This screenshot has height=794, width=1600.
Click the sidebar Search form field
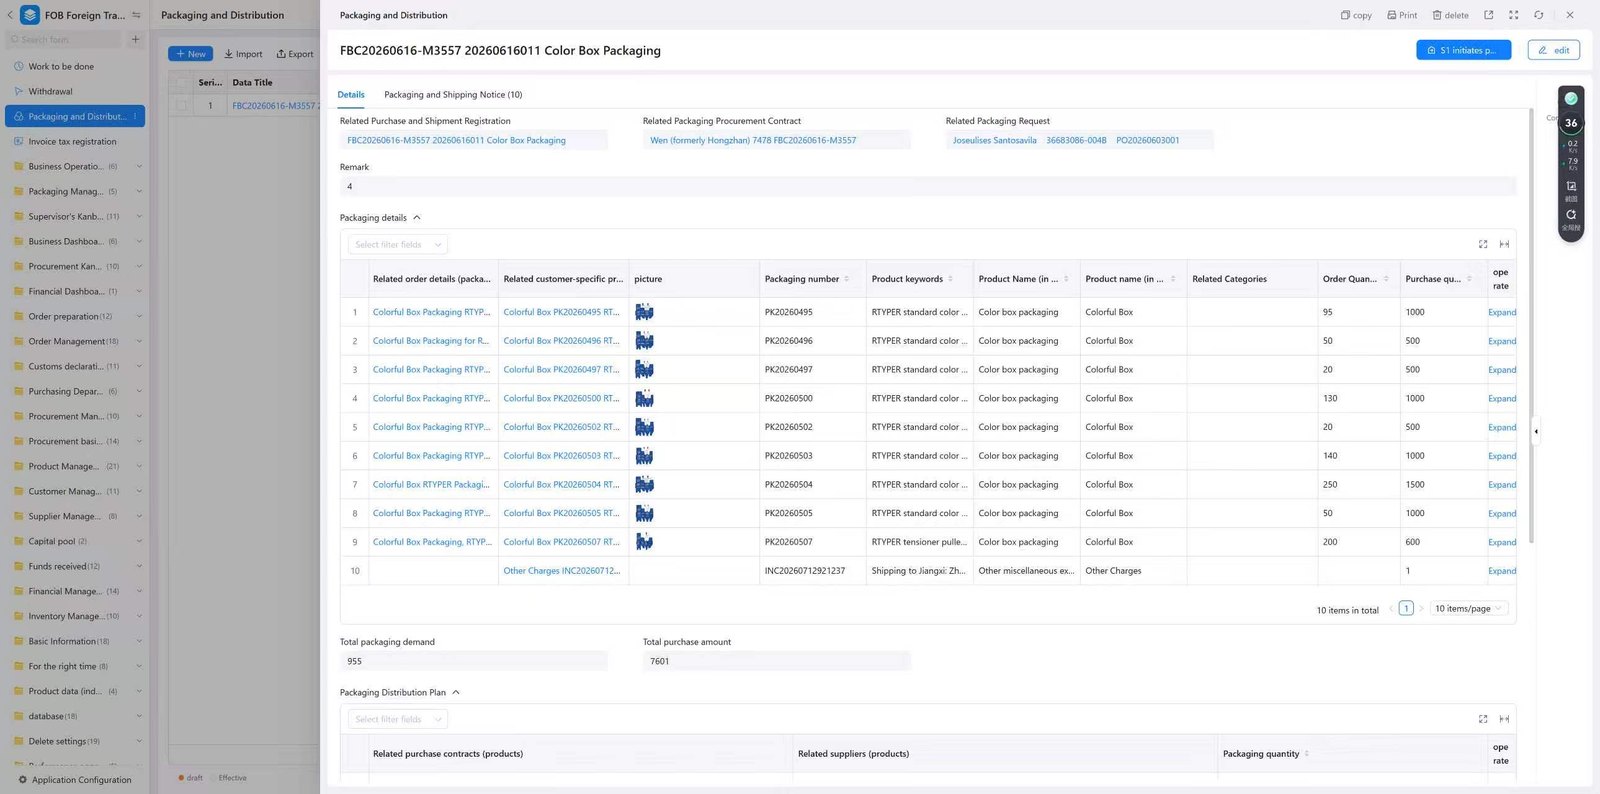(64, 39)
